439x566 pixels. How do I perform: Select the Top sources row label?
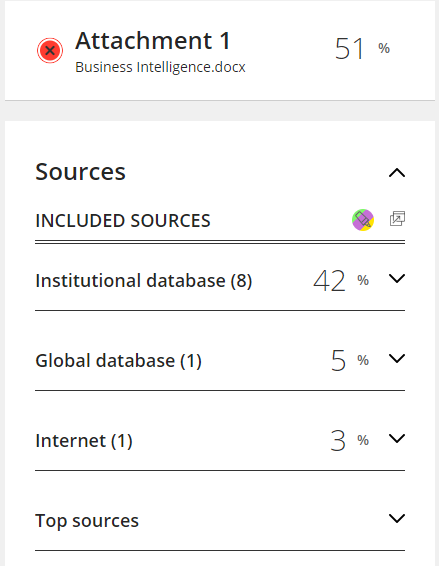click(x=87, y=521)
